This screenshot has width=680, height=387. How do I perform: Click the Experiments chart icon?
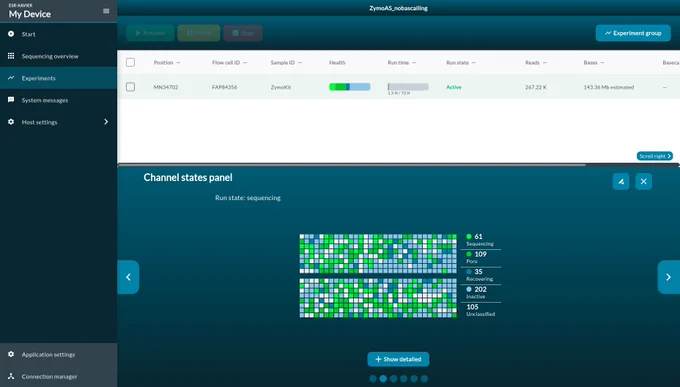pyautogui.click(x=11, y=78)
